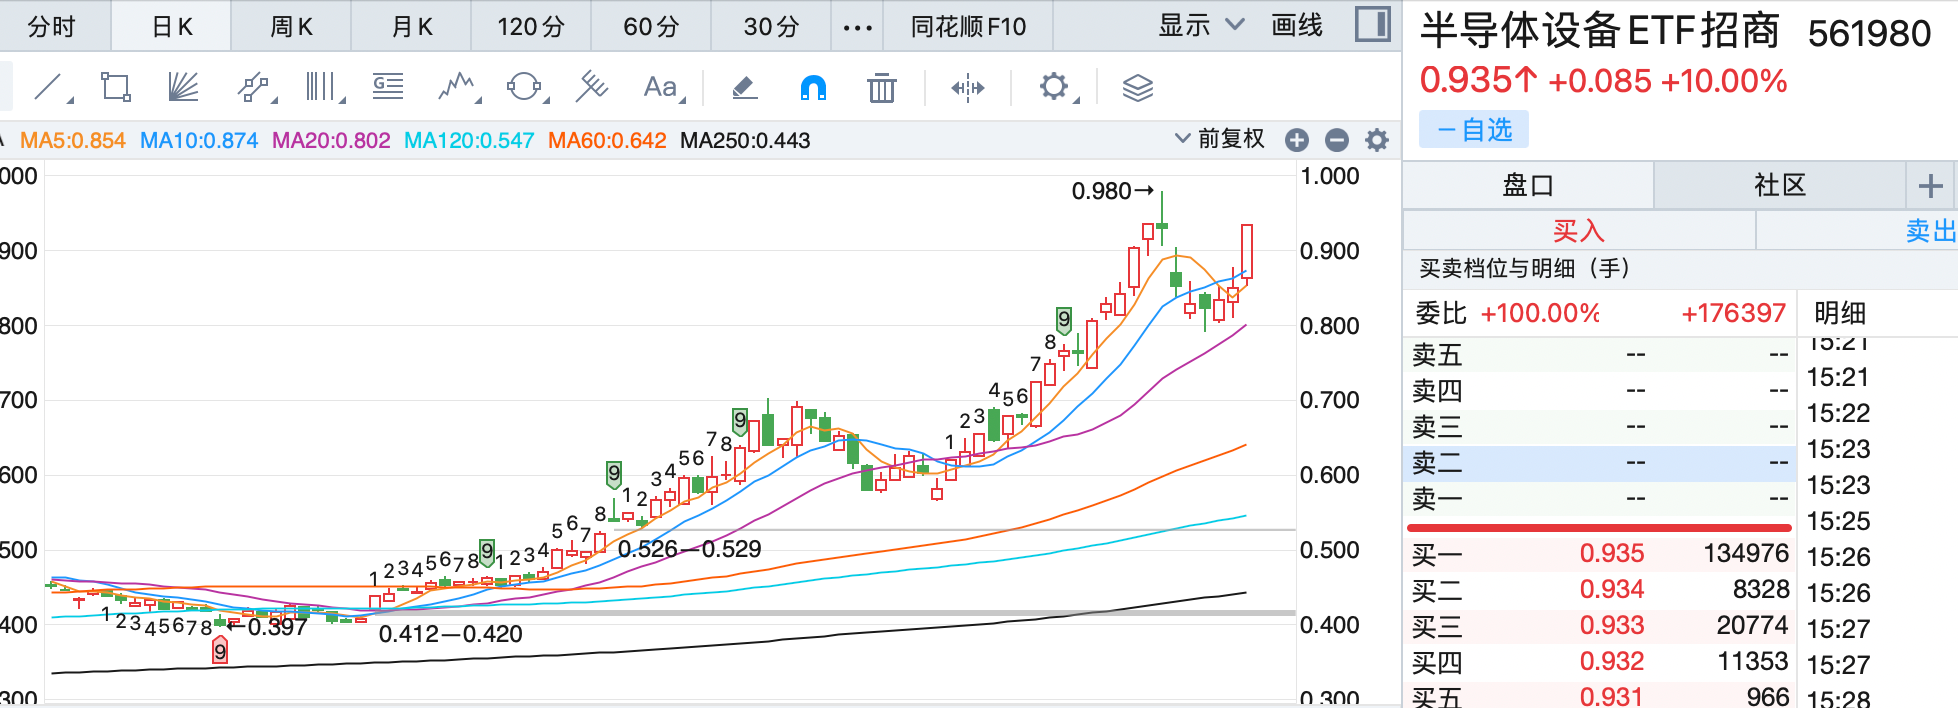
Task: Expand the 前复权 price adjustment dropdown
Action: coord(1219,139)
